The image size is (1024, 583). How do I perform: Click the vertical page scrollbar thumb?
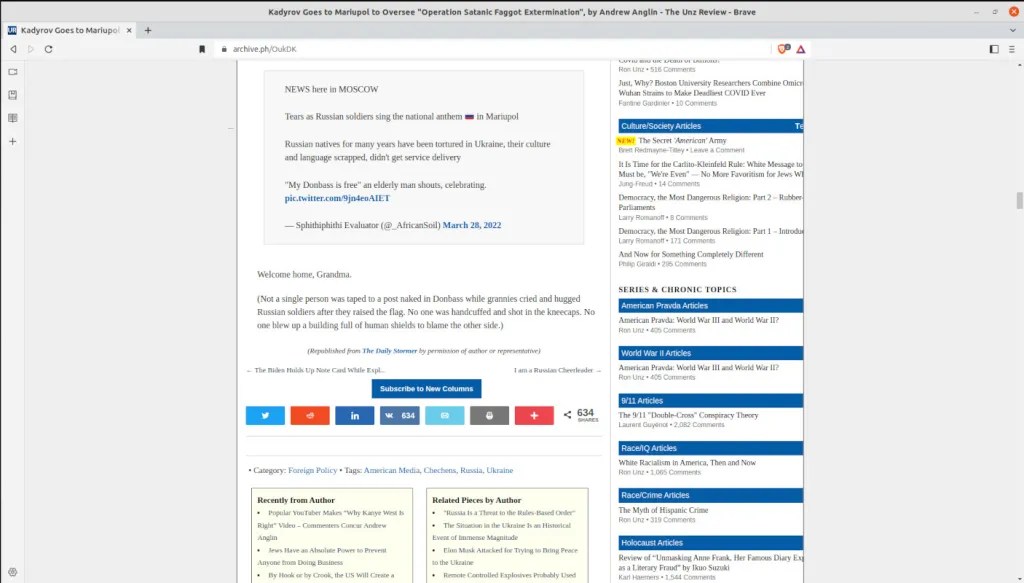point(1019,200)
